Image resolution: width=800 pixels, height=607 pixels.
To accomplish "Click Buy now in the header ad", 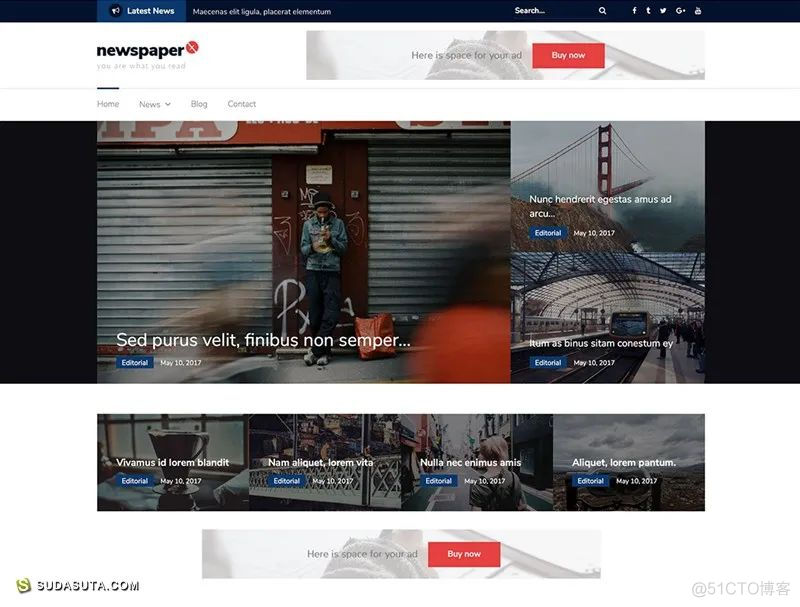I will 568,55.
